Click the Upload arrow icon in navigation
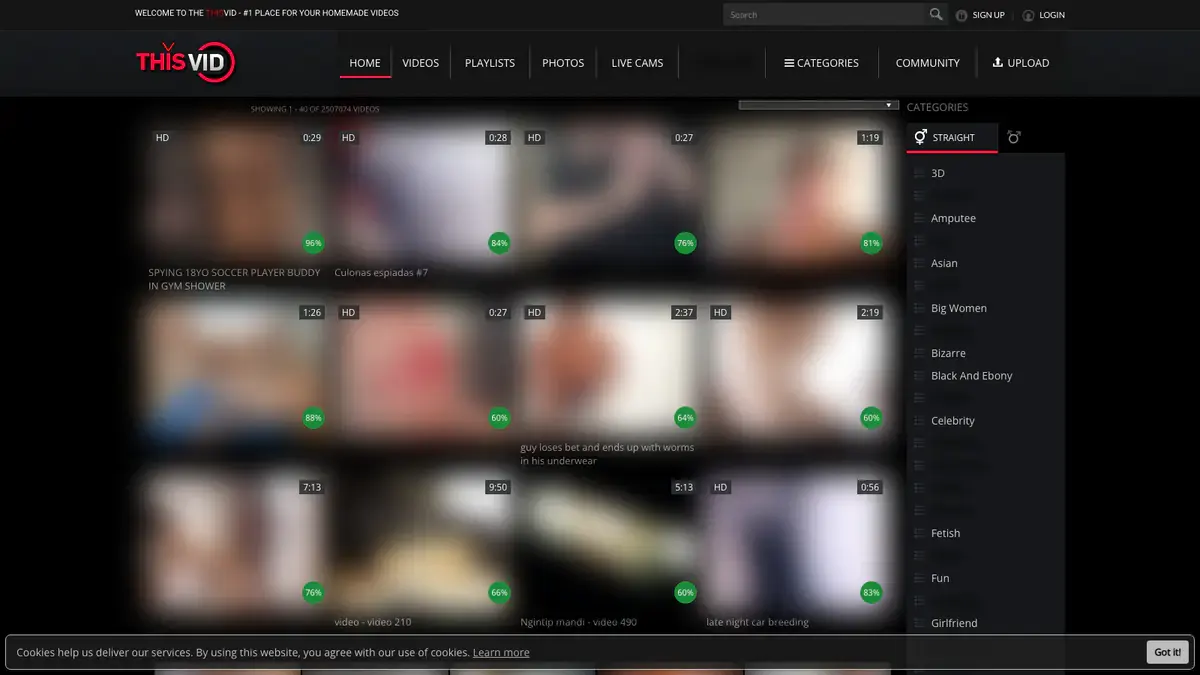Viewport: 1200px width, 675px height. tap(997, 62)
